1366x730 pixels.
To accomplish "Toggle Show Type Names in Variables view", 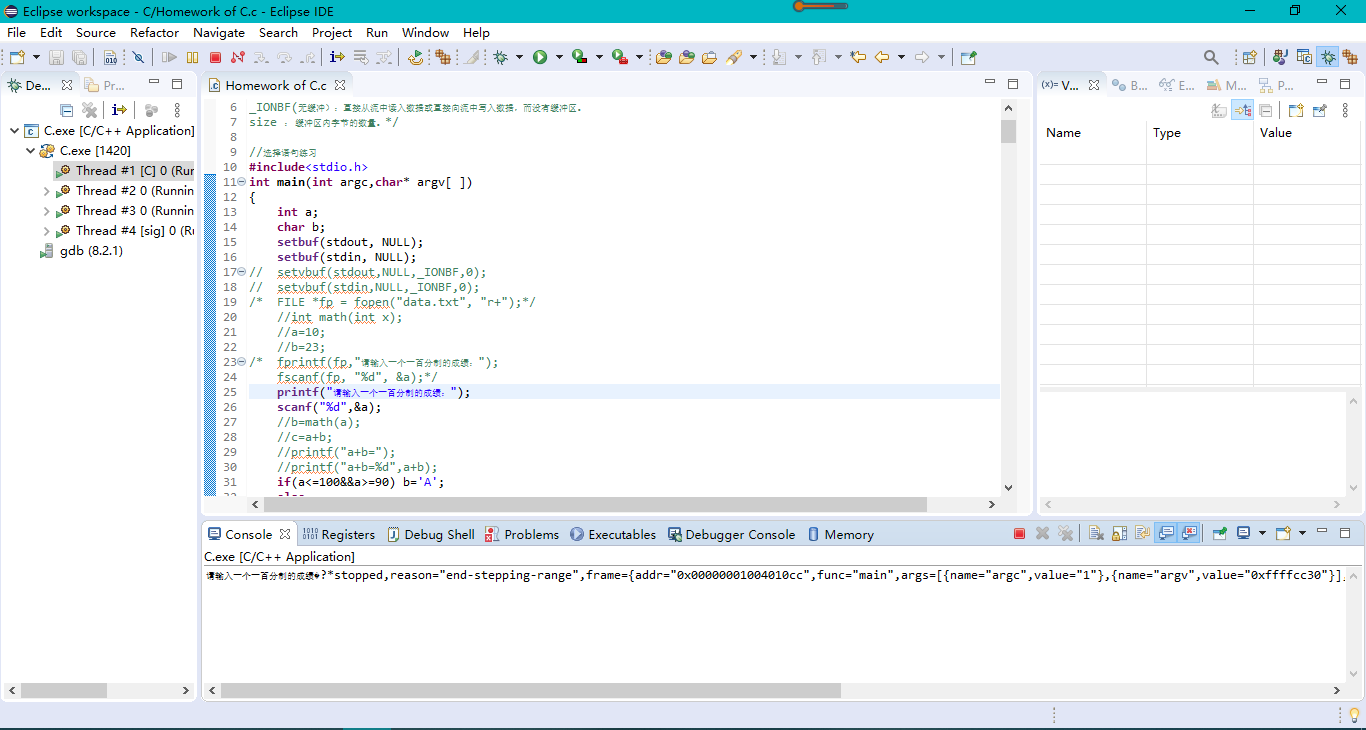I will [x=1218, y=110].
